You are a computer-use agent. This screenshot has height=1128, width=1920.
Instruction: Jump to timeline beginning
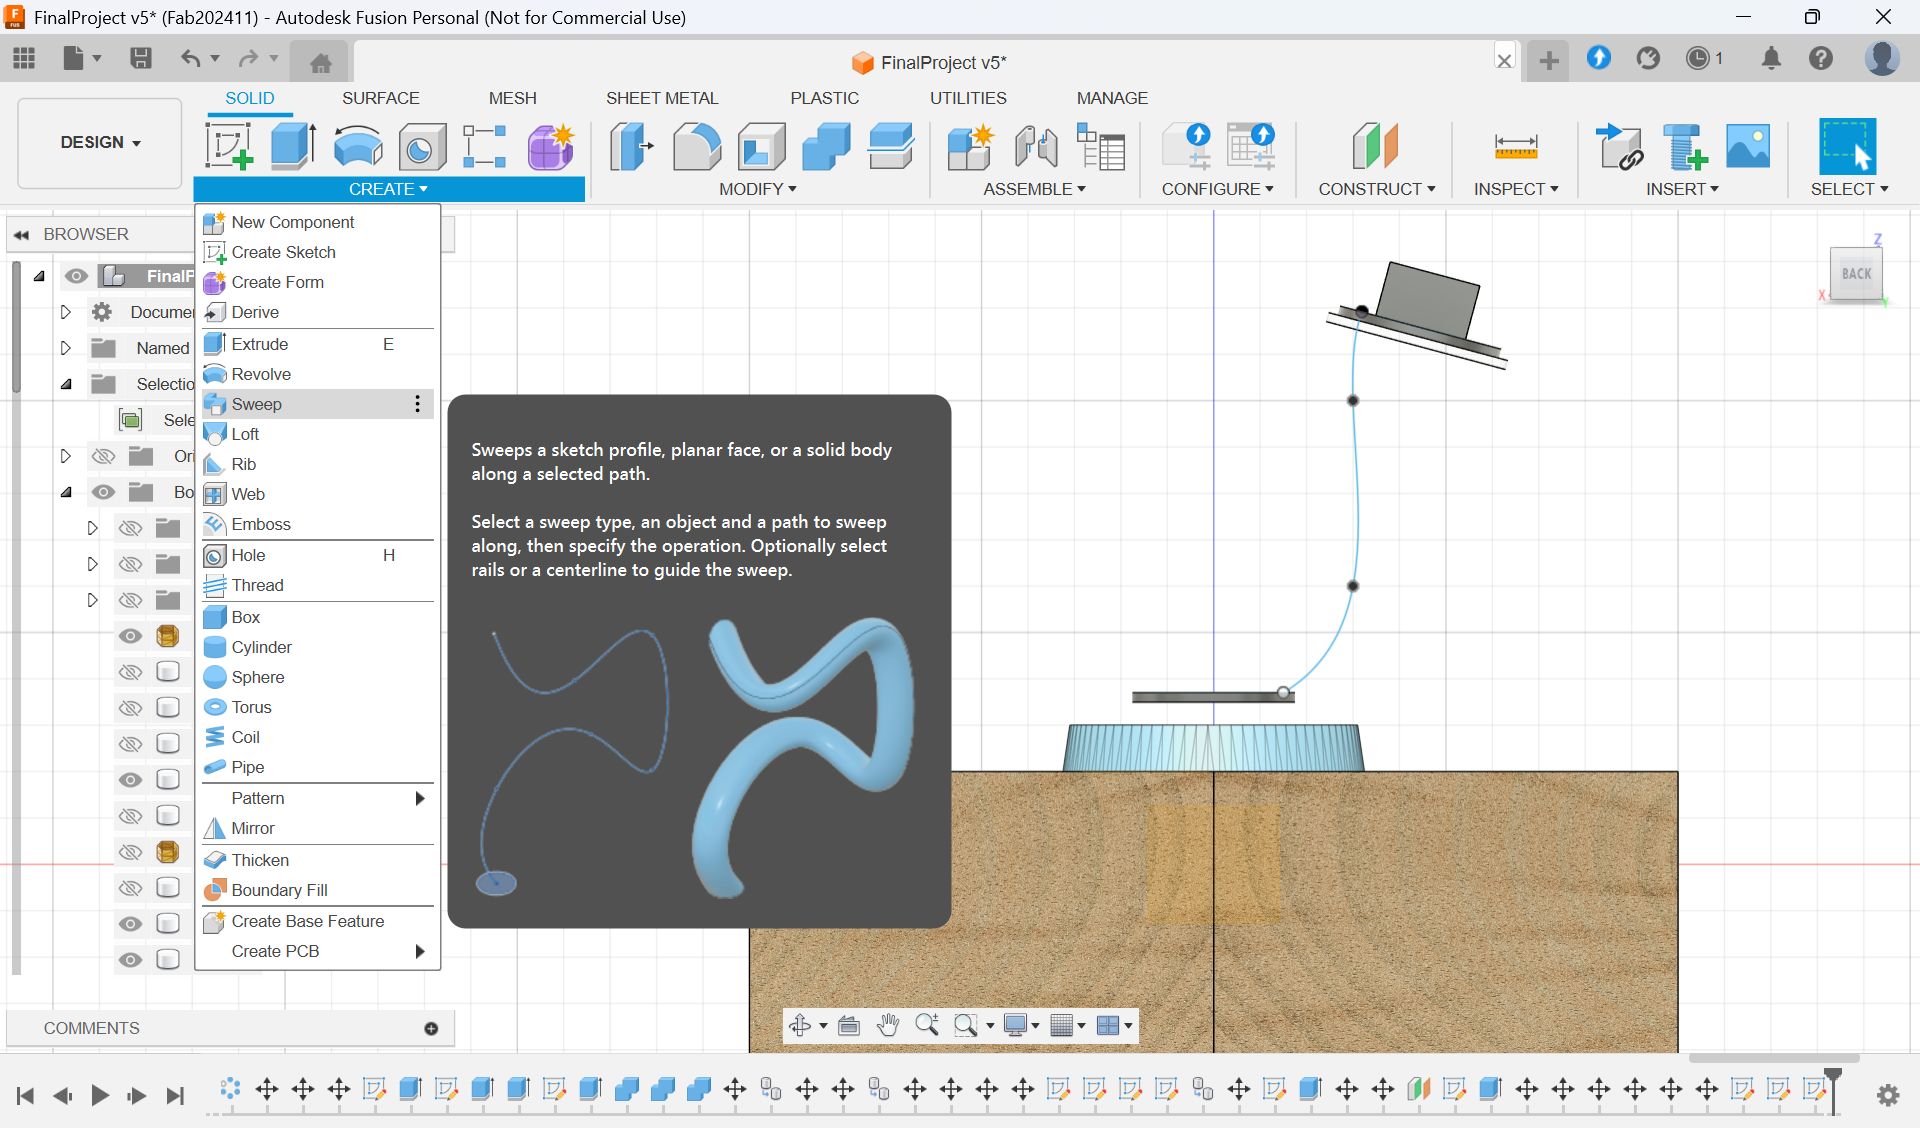coord(26,1095)
